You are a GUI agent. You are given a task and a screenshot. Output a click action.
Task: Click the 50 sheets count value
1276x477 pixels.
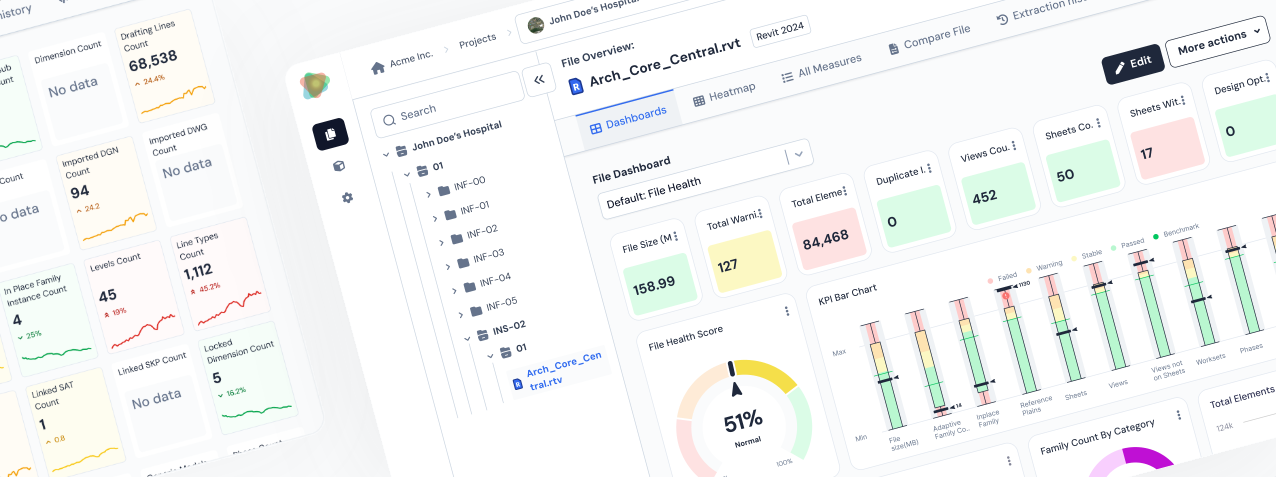1065,175
